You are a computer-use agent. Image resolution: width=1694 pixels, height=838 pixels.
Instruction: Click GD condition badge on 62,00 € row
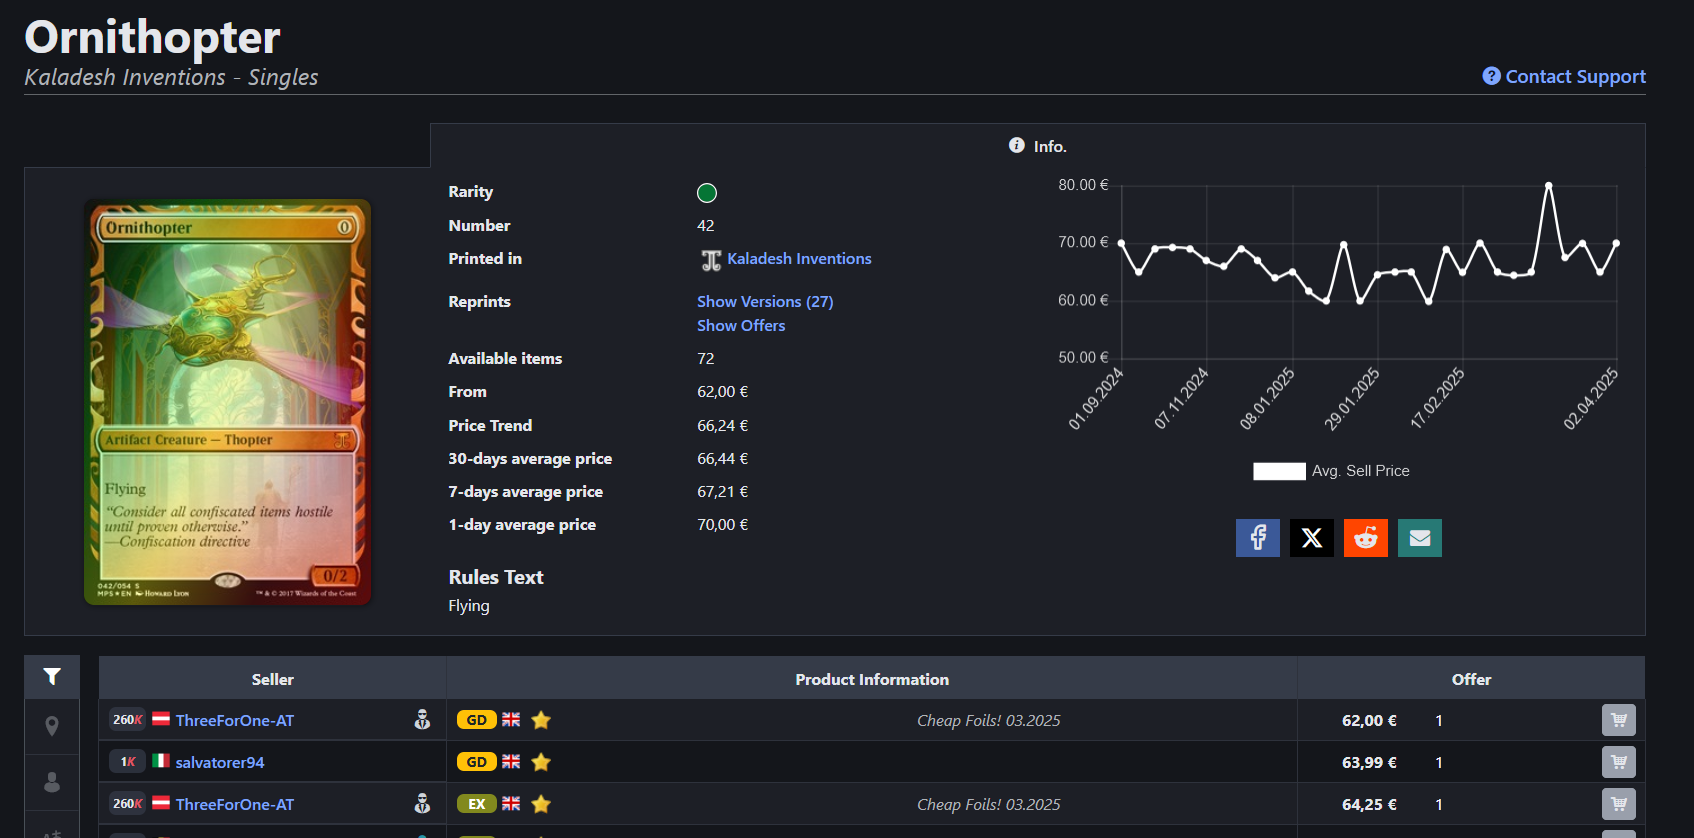click(x=477, y=720)
